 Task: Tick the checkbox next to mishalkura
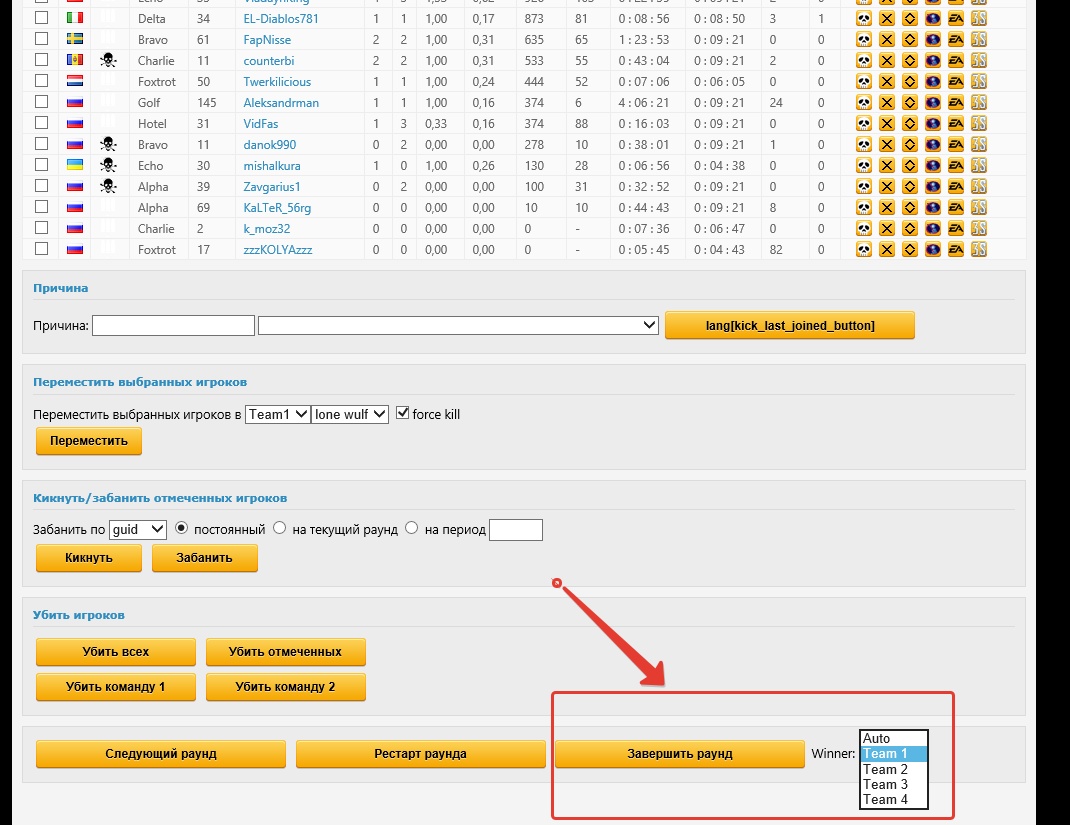[41, 165]
